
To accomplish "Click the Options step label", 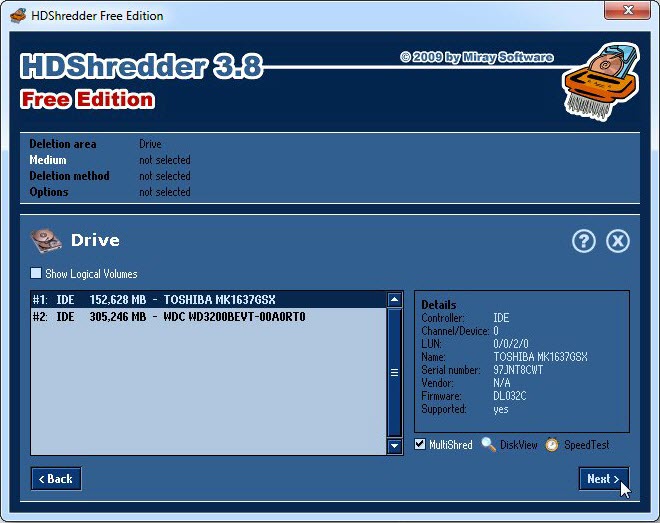I will coord(49,192).
